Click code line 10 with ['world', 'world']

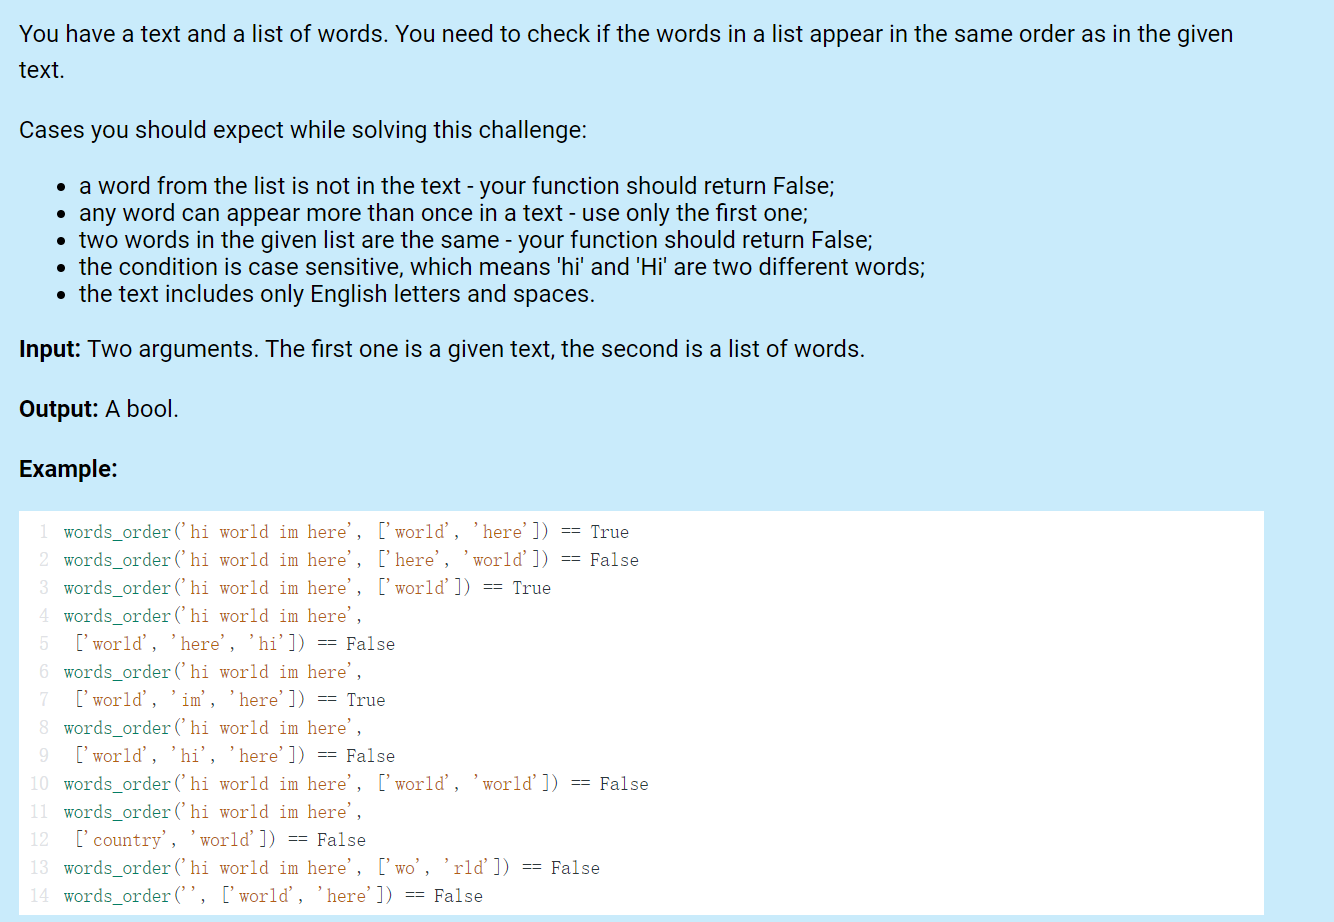356,784
